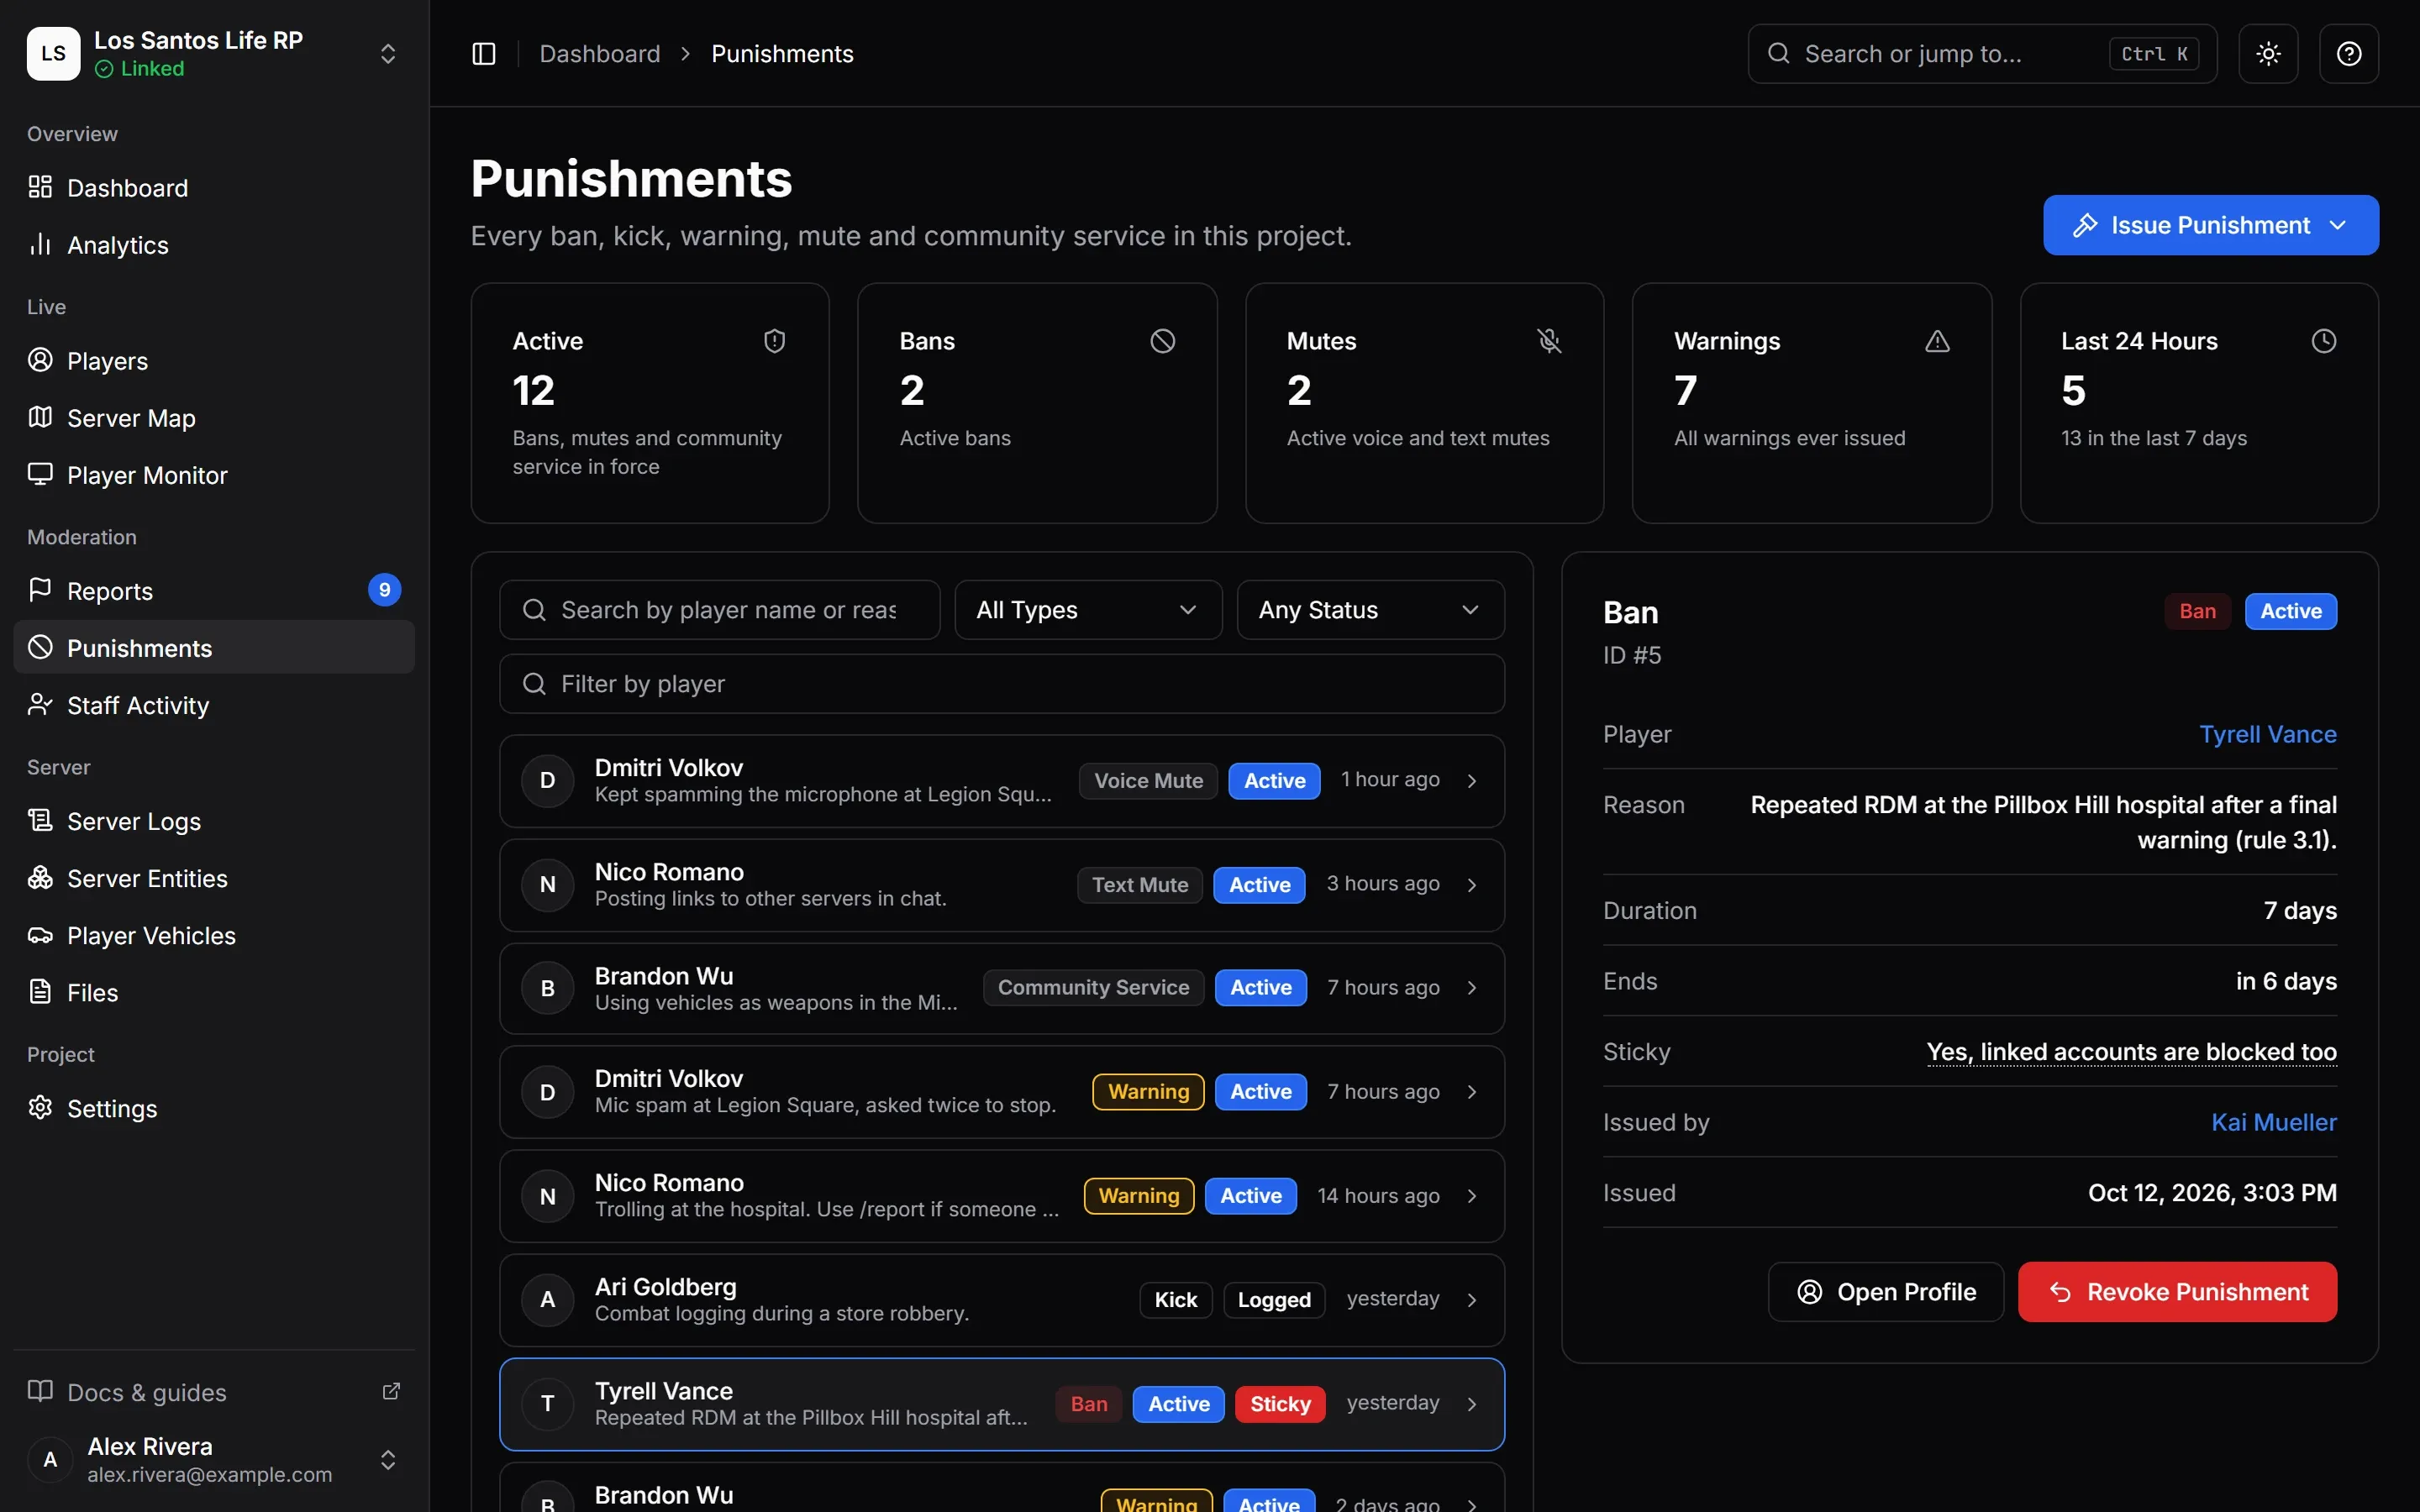Toggle the sidebar panel icon
The width and height of the screenshot is (2420, 1512).
[x=483, y=54]
